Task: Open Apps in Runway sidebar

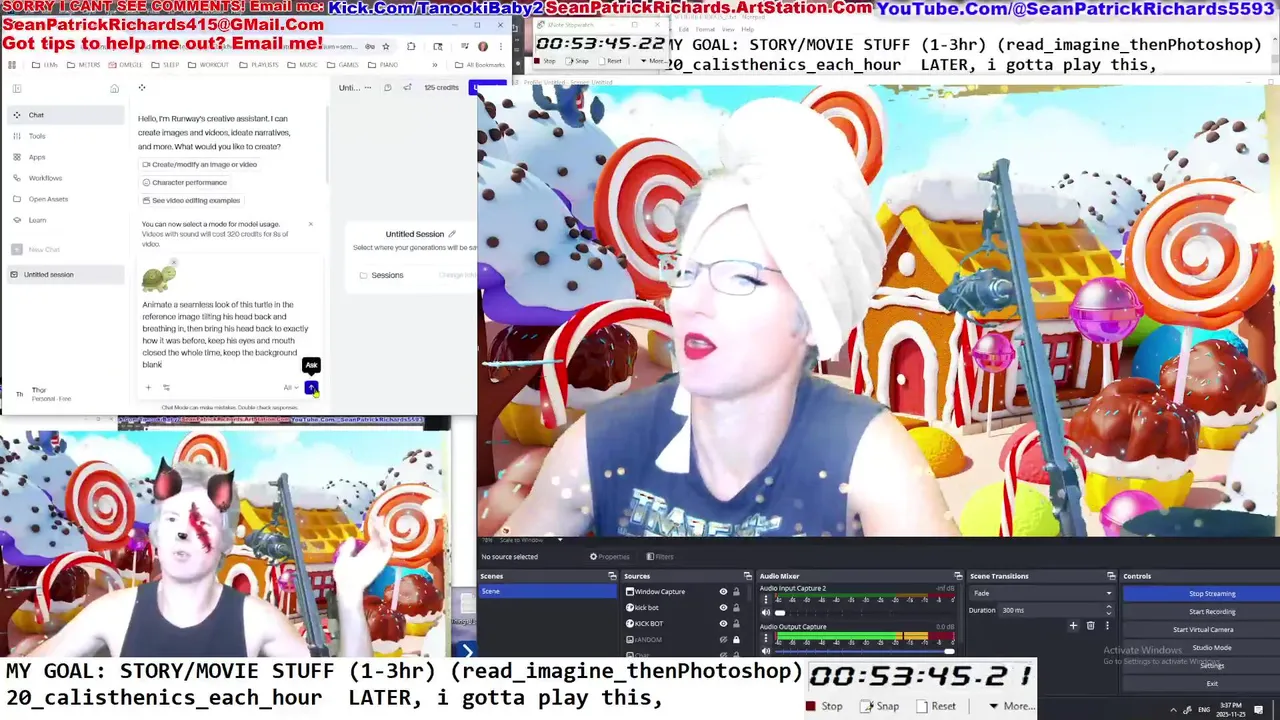Action: click(x=65, y=157)
